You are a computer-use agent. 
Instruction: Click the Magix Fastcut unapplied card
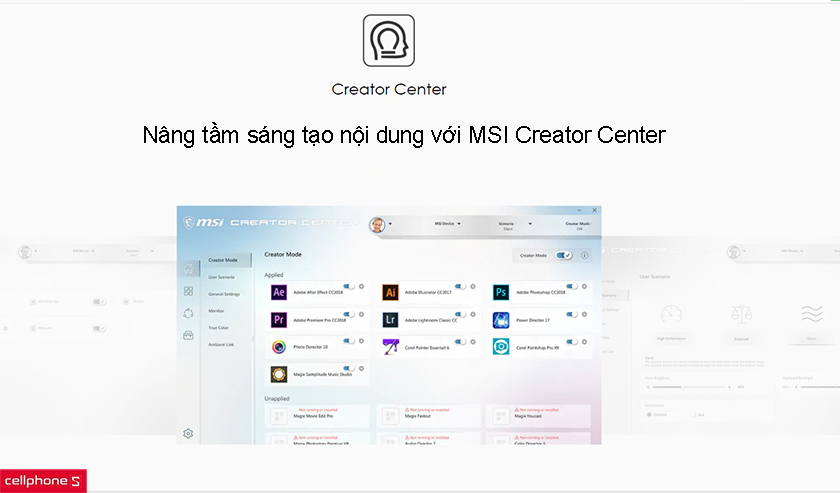(429, 416)
